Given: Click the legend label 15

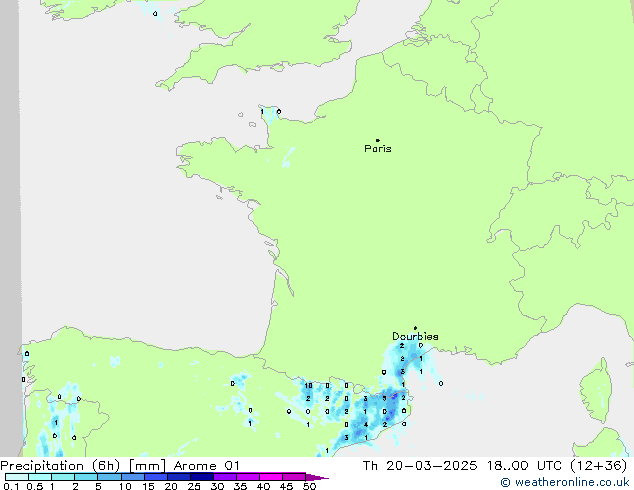Looking at the screenshot, I should pyautogui.click(x=148, y=486).
